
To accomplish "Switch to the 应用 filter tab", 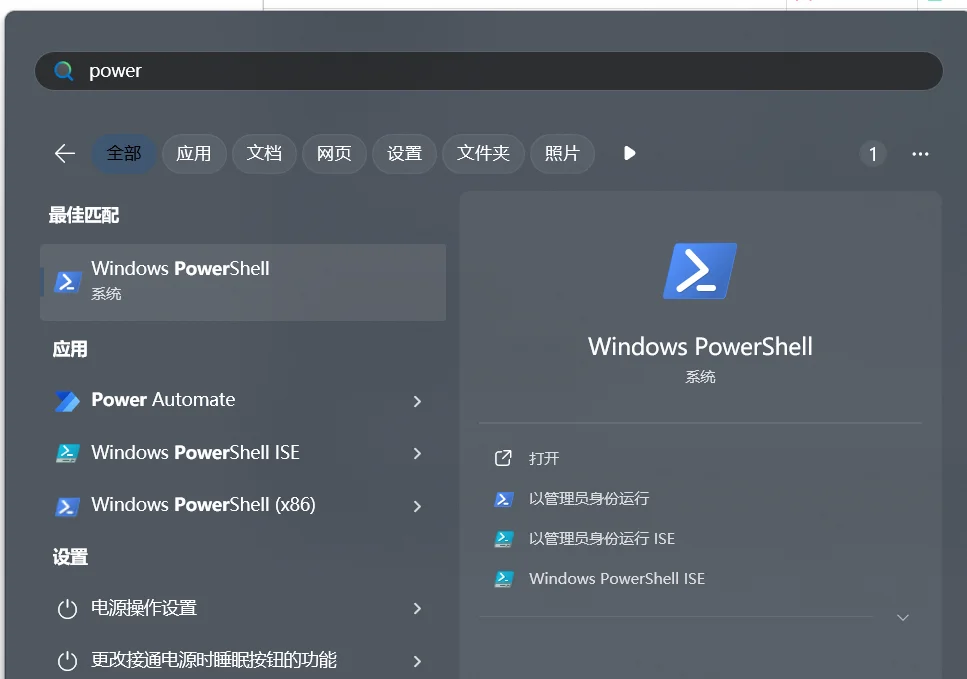I will click(x=193, y=153).
